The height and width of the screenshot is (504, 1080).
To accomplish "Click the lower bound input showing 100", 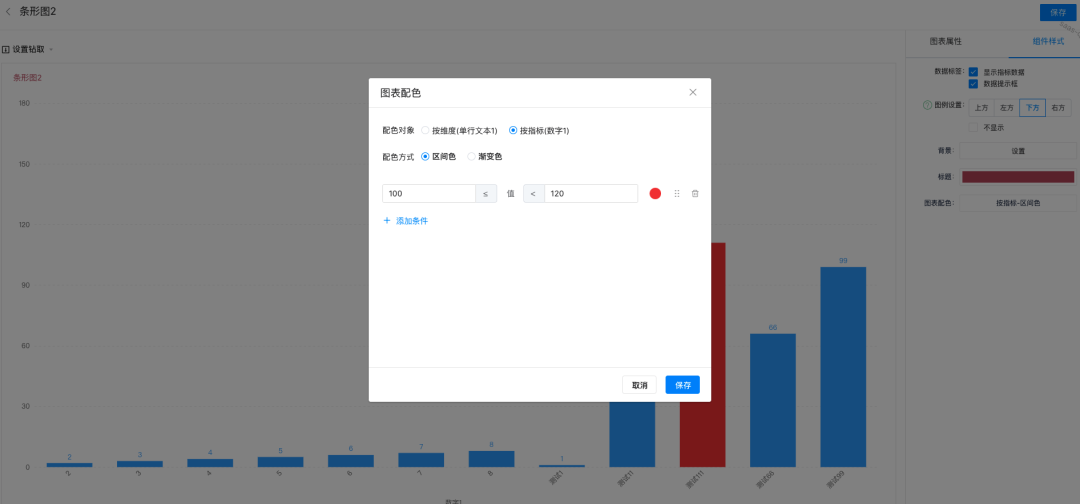I will pos(428,193).
